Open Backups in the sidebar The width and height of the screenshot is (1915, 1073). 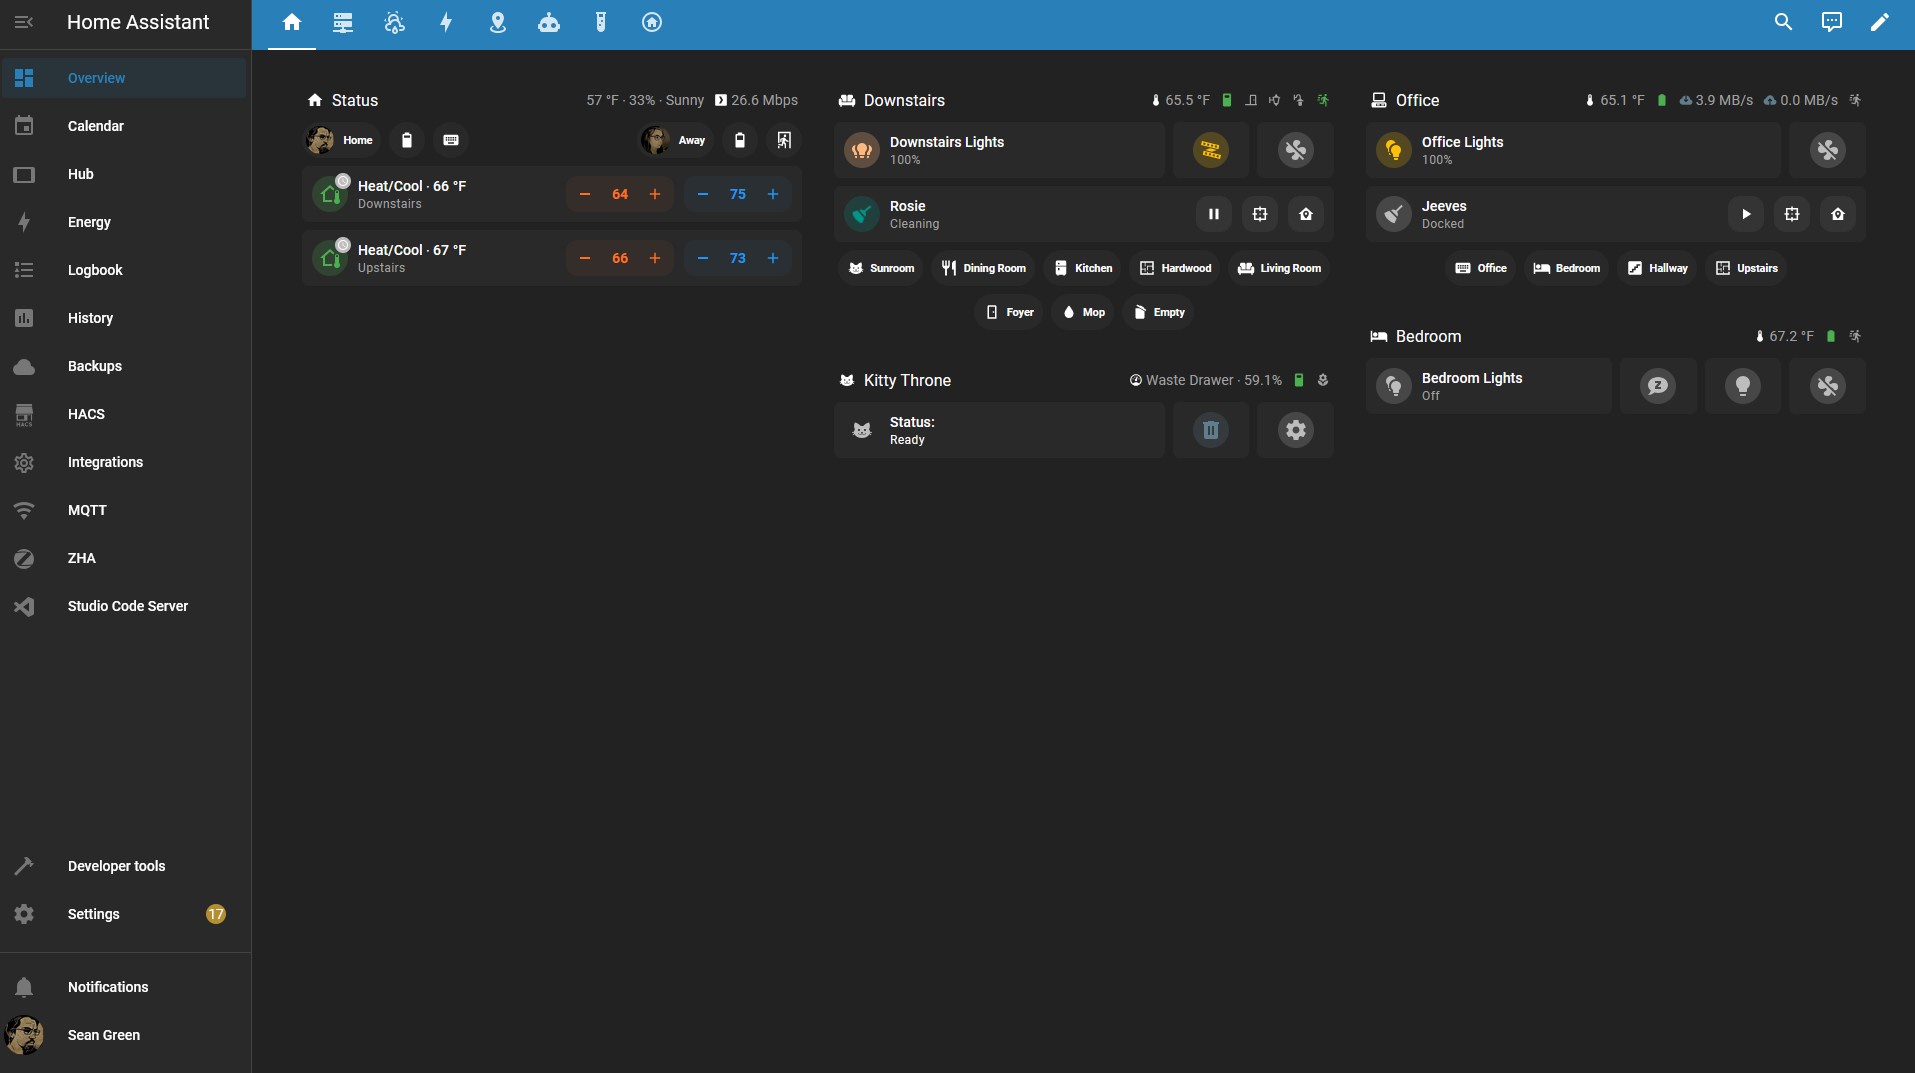[x=124, y=366]
